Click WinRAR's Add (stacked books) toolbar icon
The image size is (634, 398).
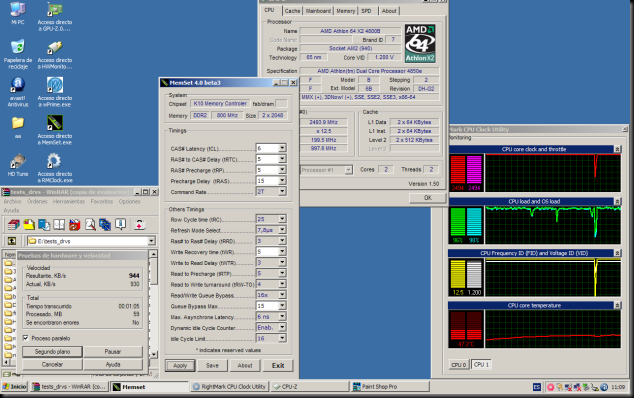pos(13,224)
